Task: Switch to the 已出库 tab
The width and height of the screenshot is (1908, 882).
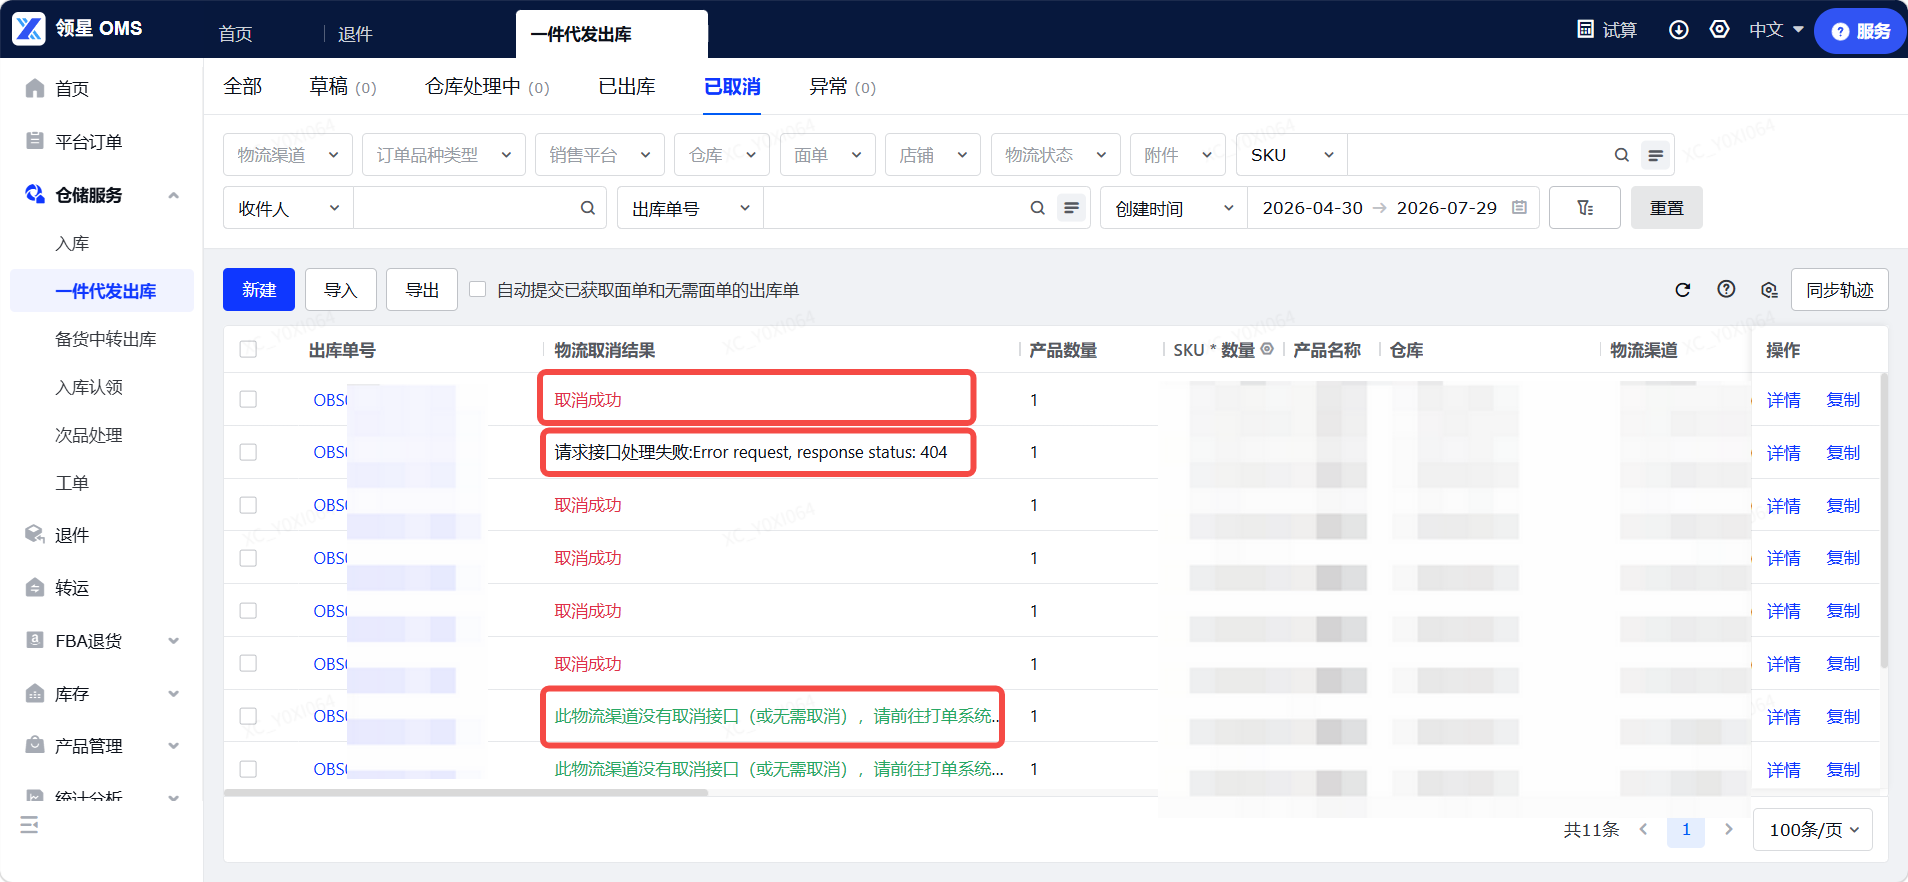Action: click(x=627, y=87)
